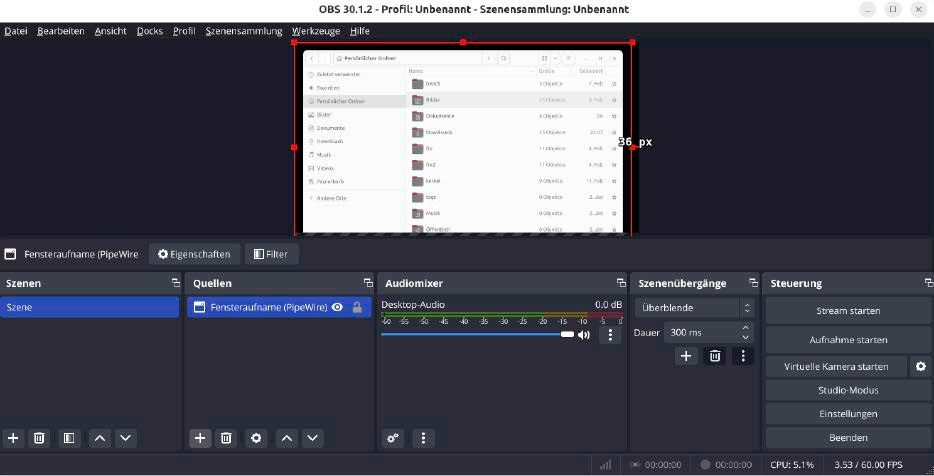Click Stream starten button
The height and width of the screenshot is (476, 934).
[x=848, y=311]
